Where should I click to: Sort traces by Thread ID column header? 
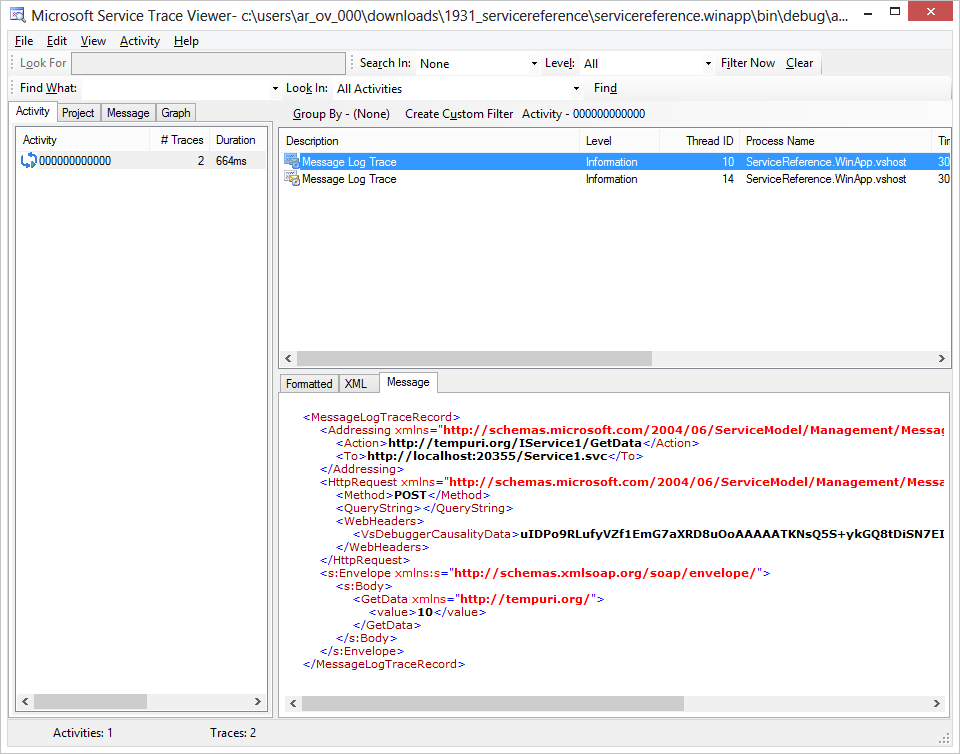coord(700,141)
